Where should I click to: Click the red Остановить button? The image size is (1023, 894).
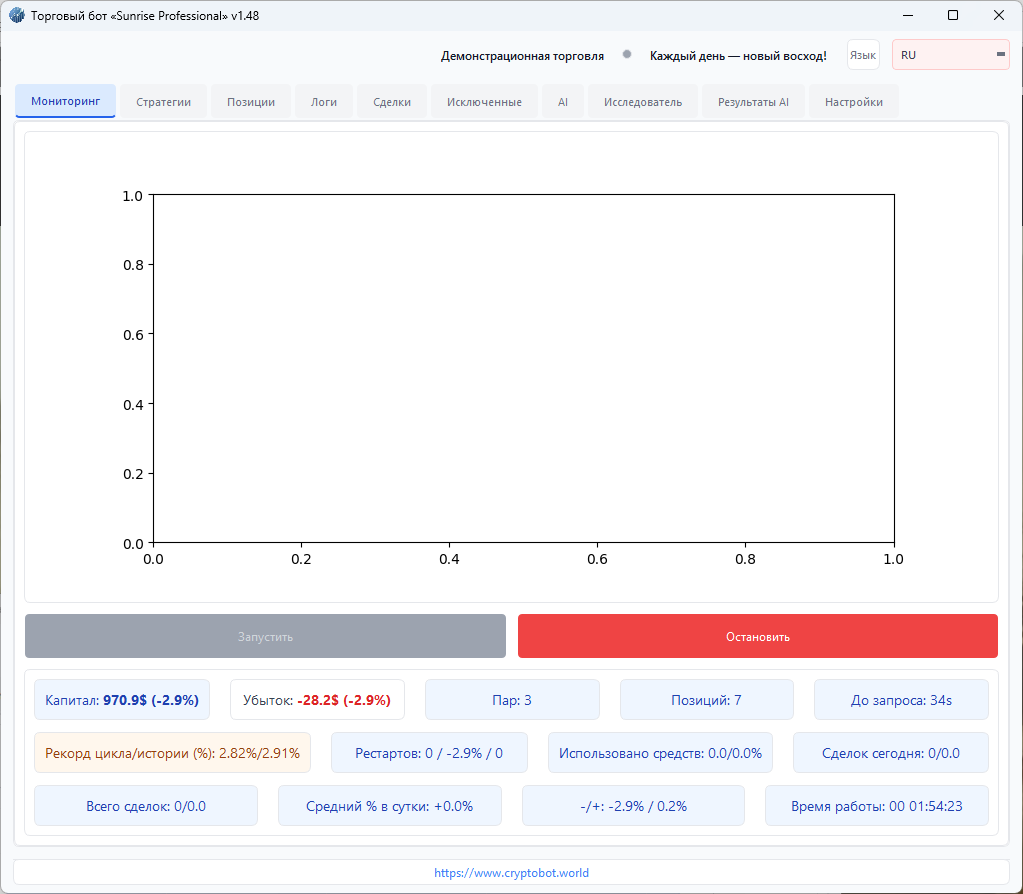pos(757,635)
